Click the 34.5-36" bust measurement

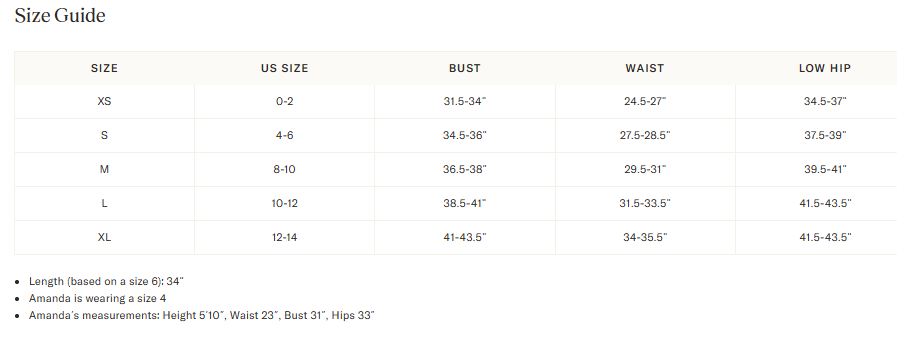tap(465, 136)
